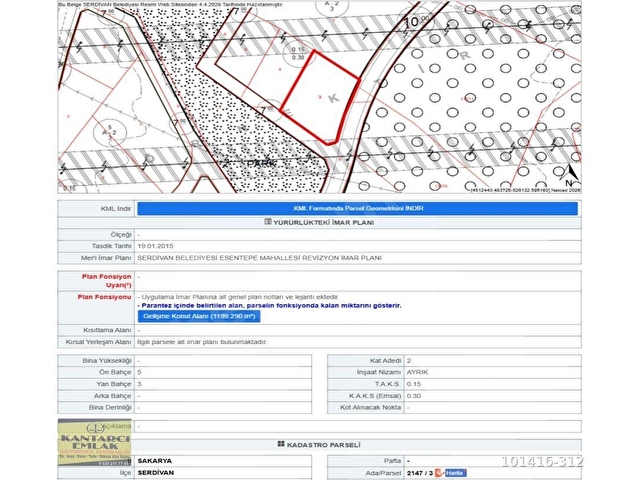The image size is (640, 480).
Task: Click the red-outlined parcel on the map
Action: click(320, 97)
